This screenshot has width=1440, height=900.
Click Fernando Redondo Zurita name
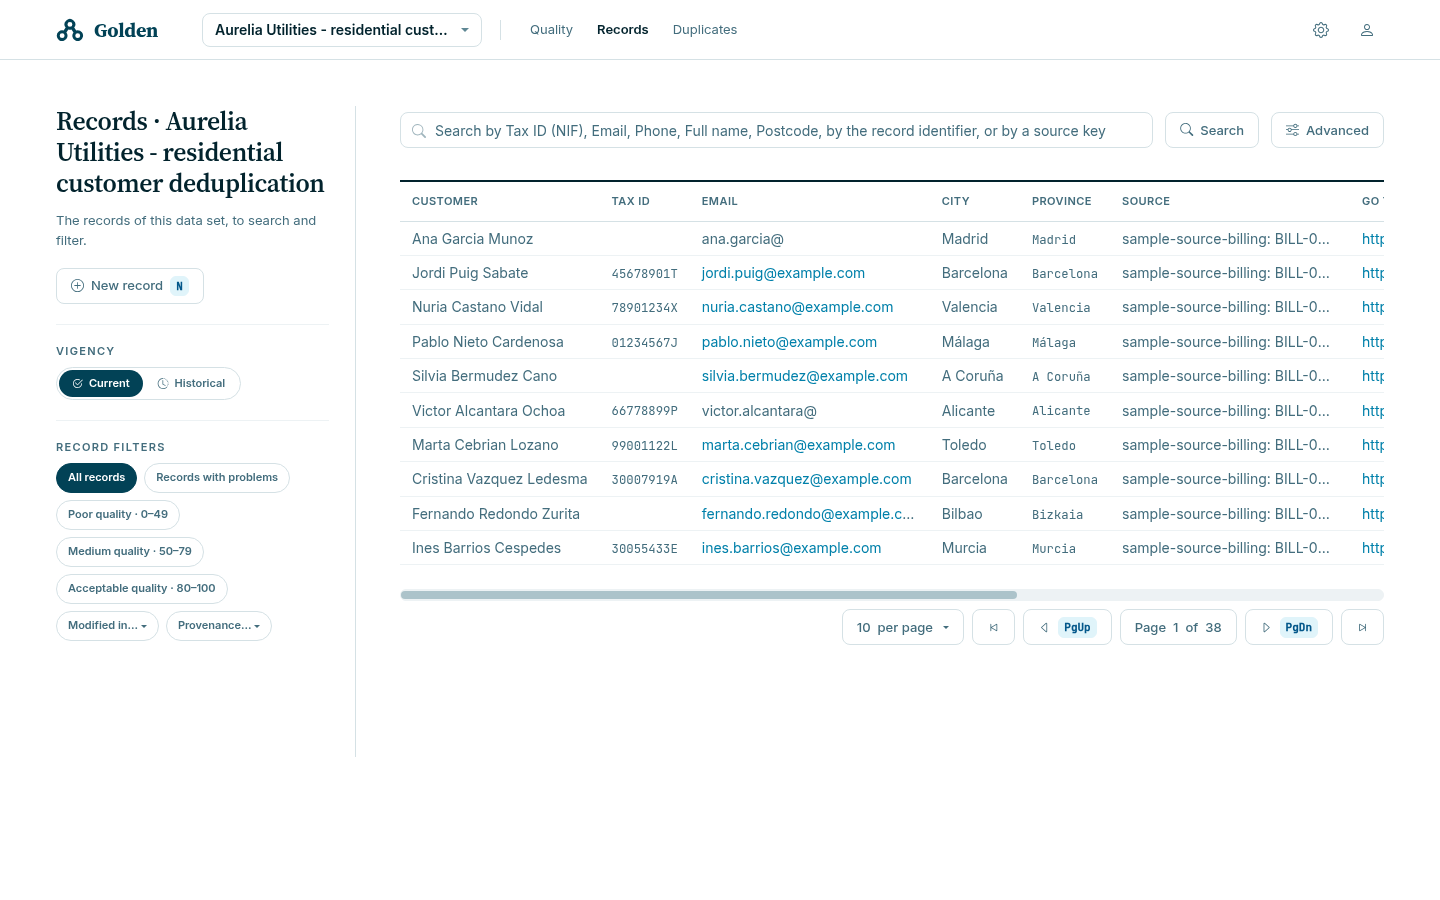tap(496, 514)
